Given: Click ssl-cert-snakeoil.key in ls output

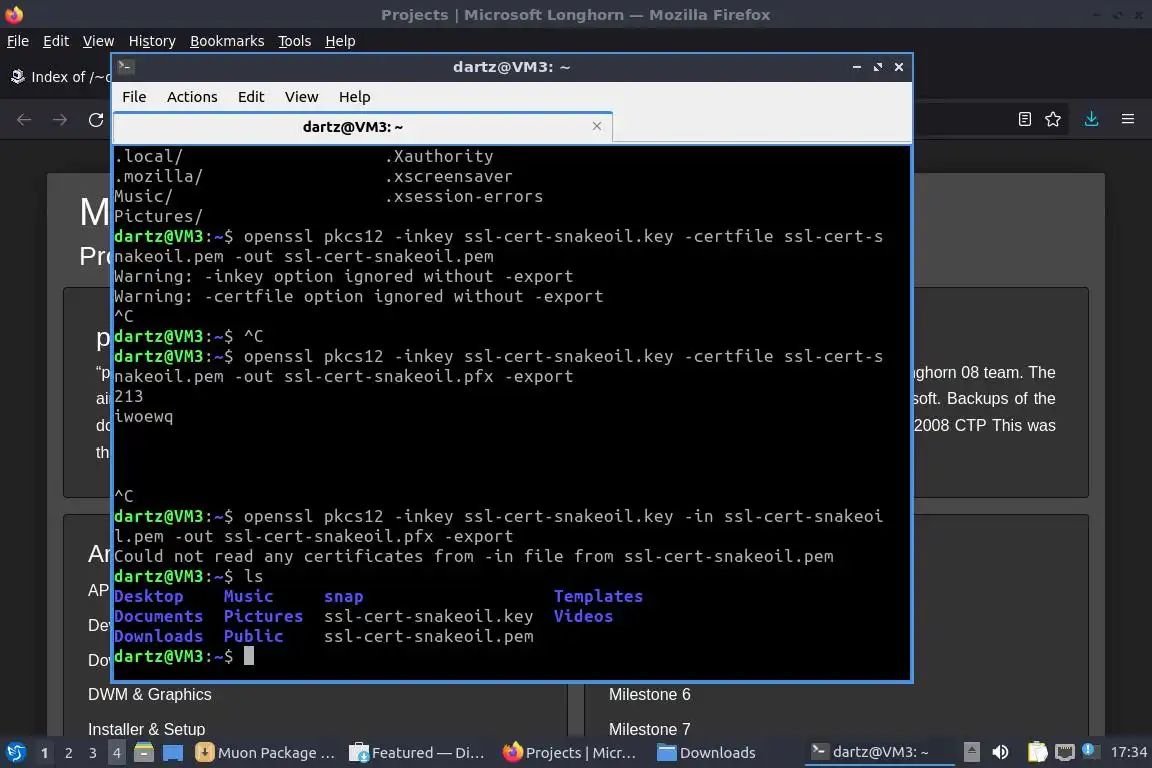Looking at the screenshot, I should (x=428, y=616).
